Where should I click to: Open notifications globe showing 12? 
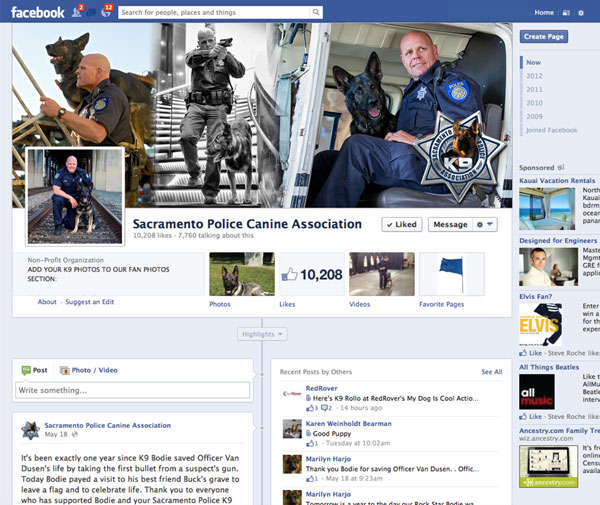pyautogui.click(x=107, y=11)
